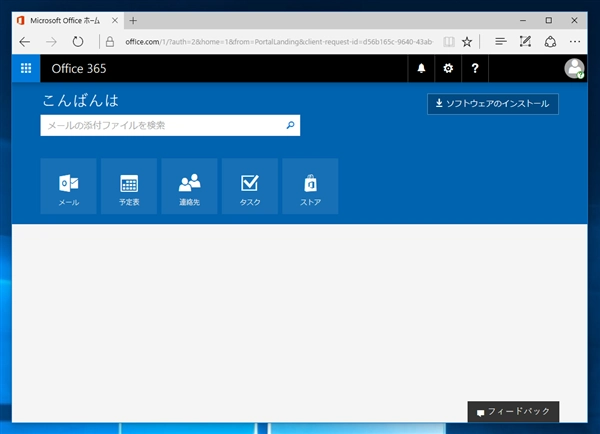Screen dimensions: 600x434
Task: Open the user profile avatar
Action: (574, 69)
